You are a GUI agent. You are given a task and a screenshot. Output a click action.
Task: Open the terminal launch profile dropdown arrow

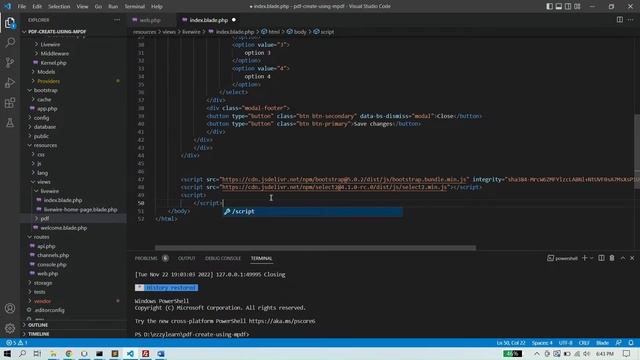[592, 258]
